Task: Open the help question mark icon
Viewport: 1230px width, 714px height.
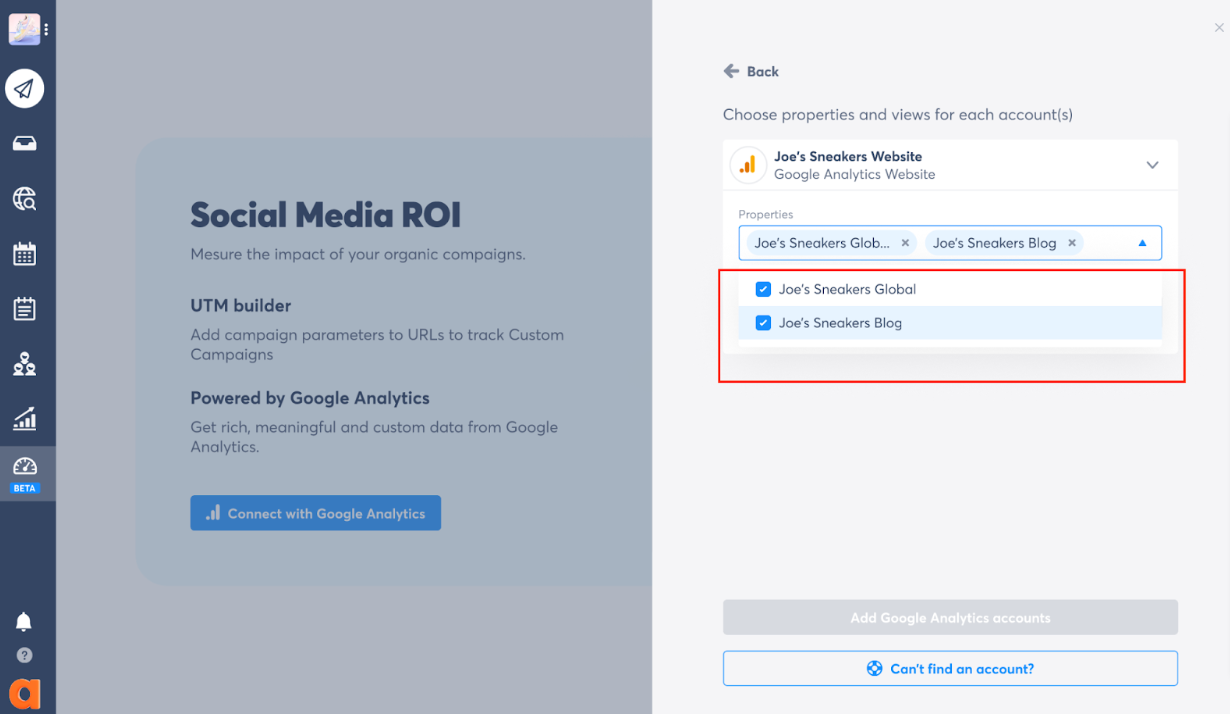Action: tap(24, 656)
